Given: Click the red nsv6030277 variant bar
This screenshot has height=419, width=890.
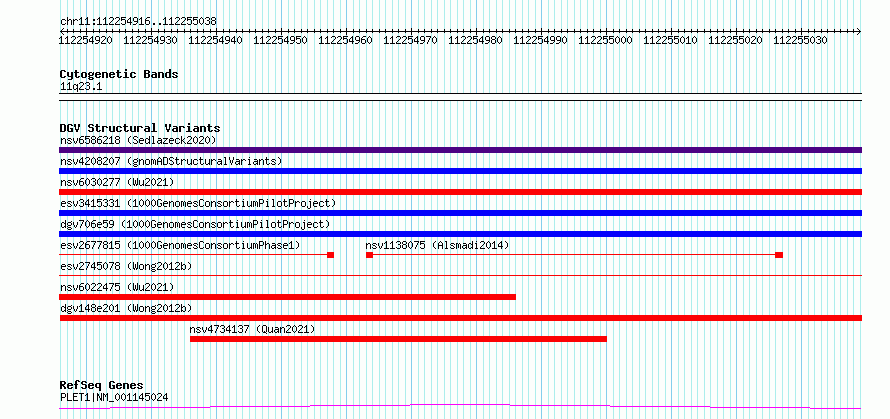Looking at the screenshot, I should [x=460, y=192].
